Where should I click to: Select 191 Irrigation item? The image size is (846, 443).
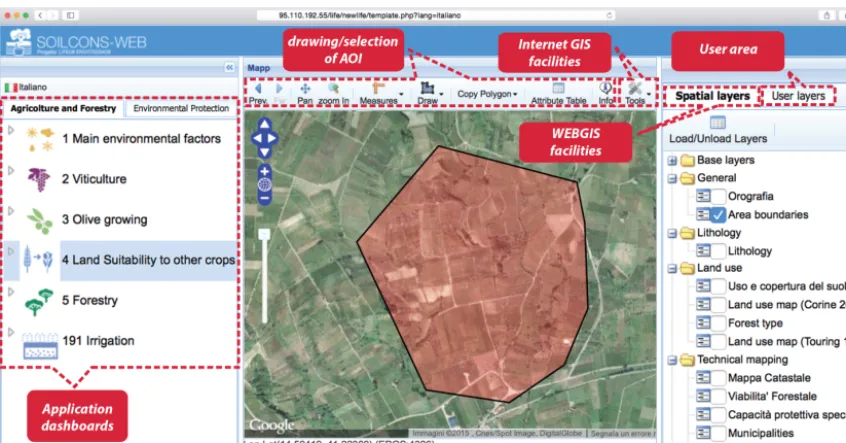pyautogui.click(x=98, y=341)
